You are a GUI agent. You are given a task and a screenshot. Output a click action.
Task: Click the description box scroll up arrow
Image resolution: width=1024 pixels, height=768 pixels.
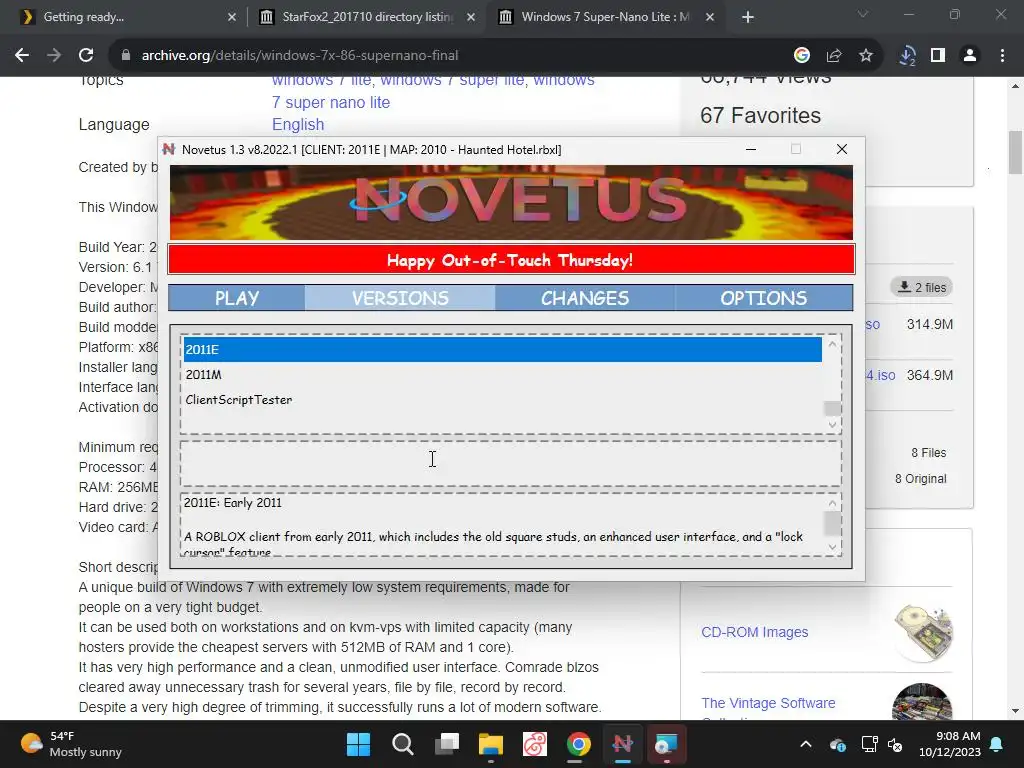point(832,502)
